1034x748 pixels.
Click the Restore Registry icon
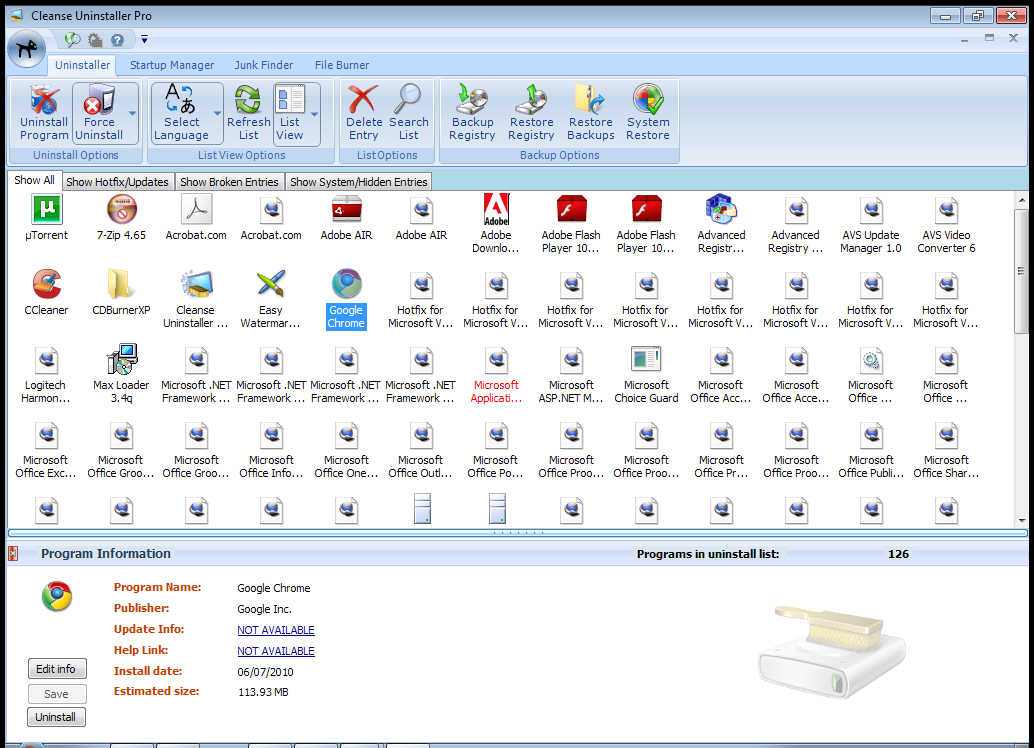[x=532, y=113]
